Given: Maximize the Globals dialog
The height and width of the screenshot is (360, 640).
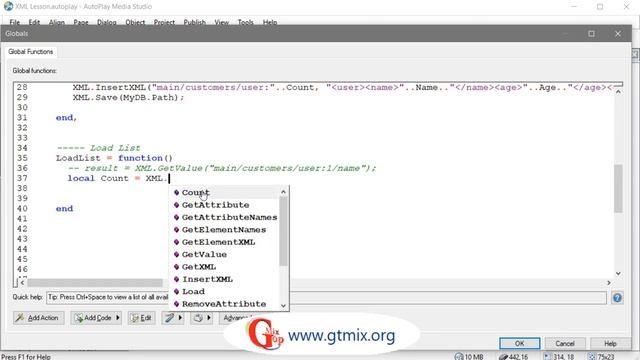Looking at the screenshot, I should click(591, 33).
